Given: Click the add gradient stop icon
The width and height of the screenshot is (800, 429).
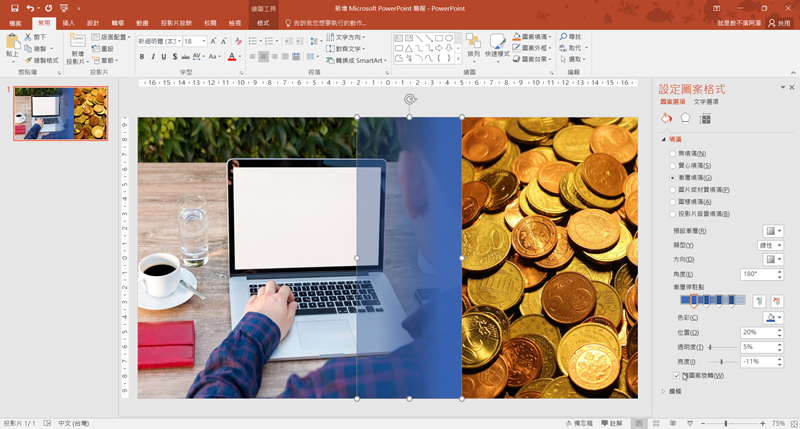Looking at the screenshot, I should 760,300.
